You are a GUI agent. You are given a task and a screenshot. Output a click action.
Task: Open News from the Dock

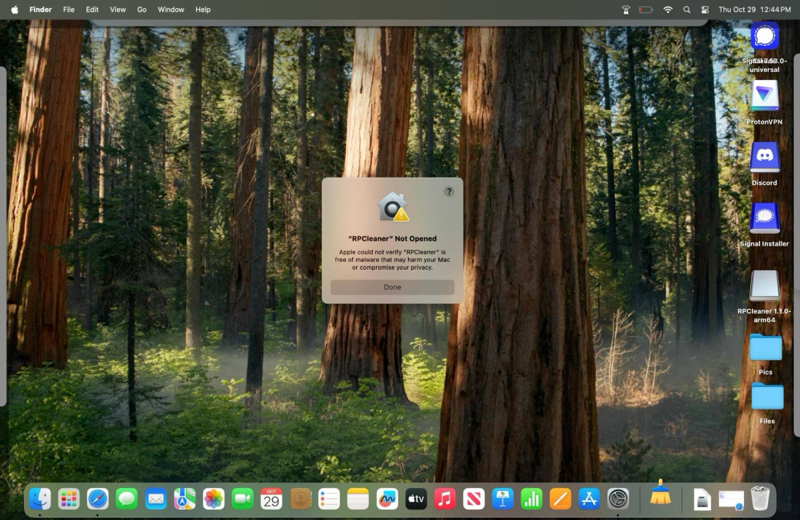click(473, 499)
